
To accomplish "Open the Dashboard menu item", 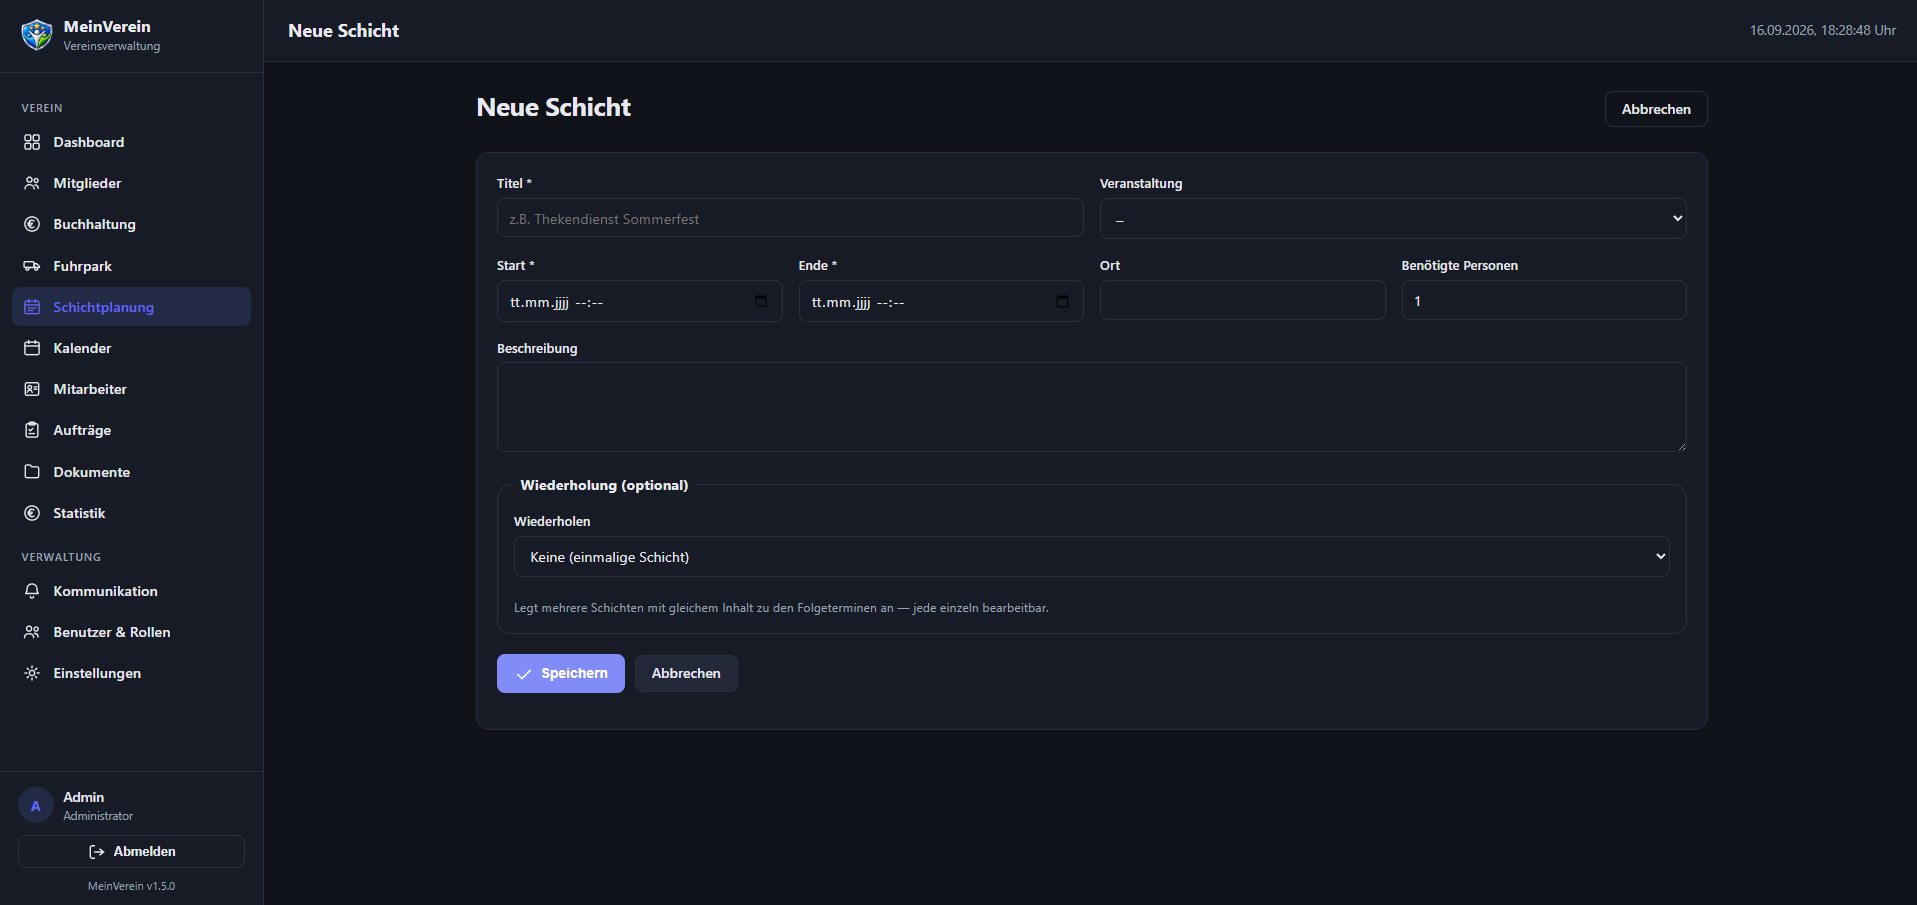I will coord(131,142).
